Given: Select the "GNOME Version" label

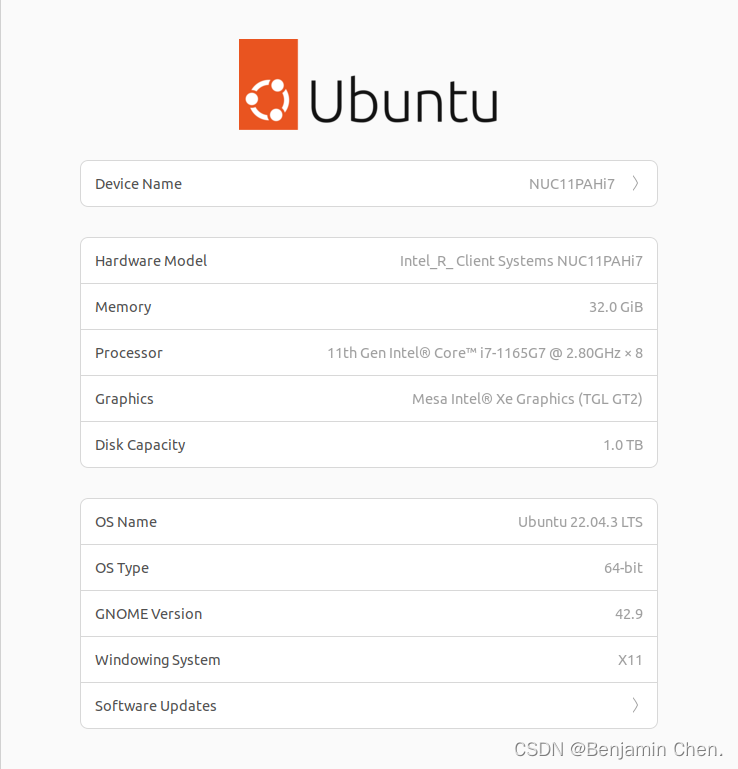Looking at the screenshot, I should 149,614.
